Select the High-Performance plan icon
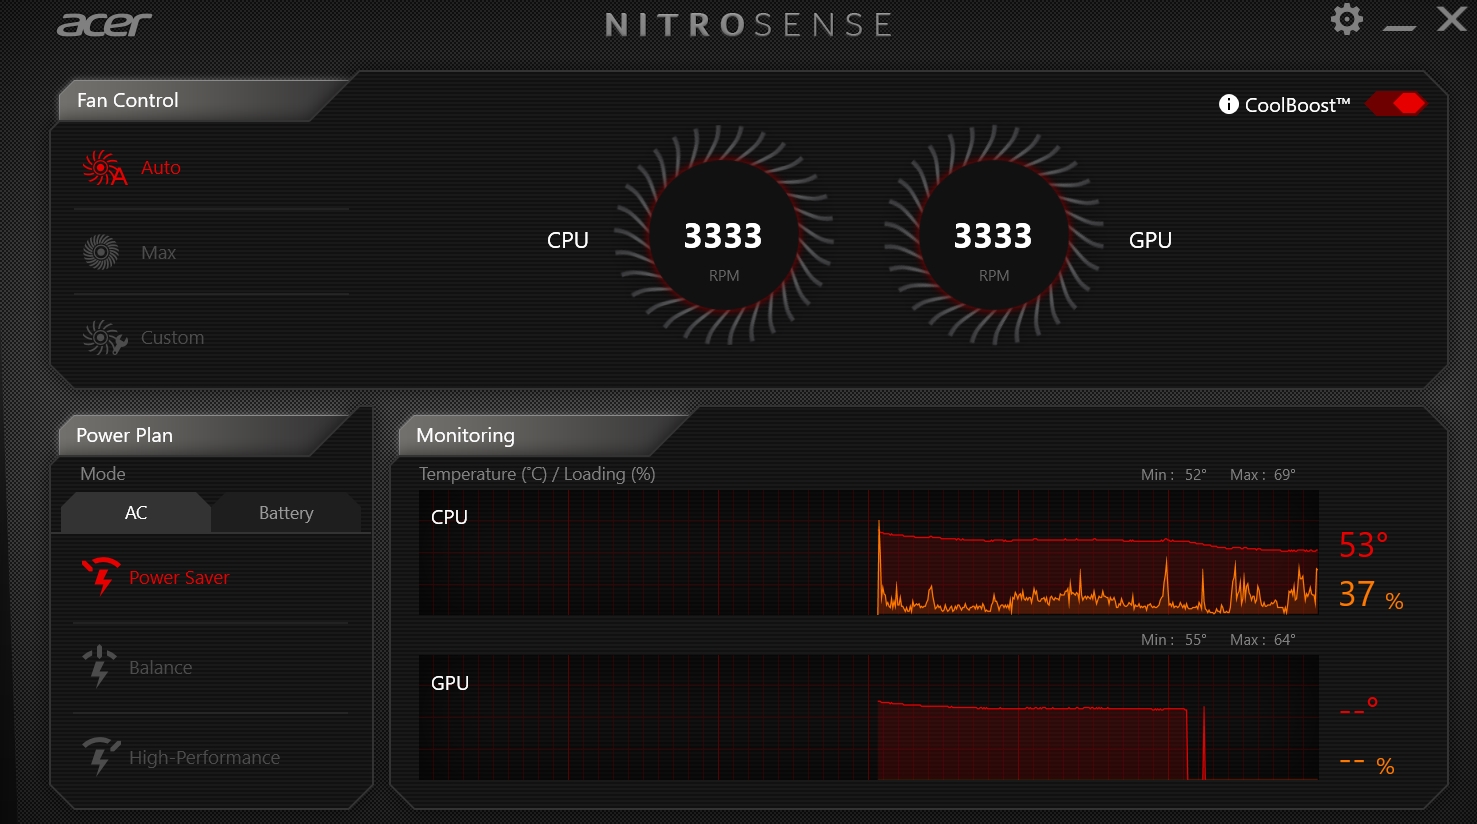The width and height of the screenshot is (1477, 824). (x=101, y=756)
